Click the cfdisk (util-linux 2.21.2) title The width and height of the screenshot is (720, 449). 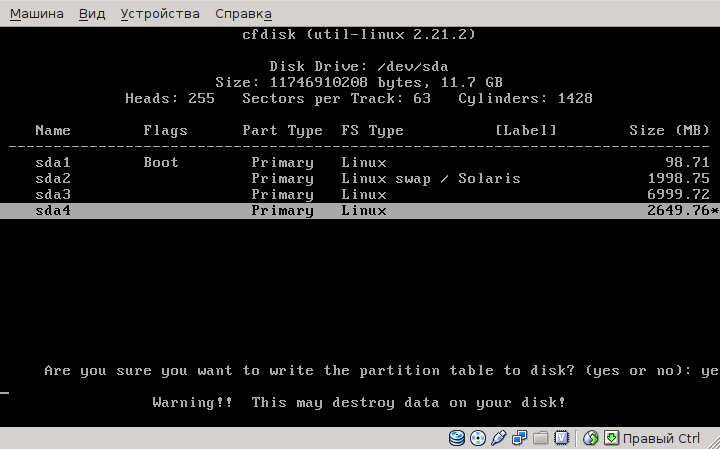359,34
